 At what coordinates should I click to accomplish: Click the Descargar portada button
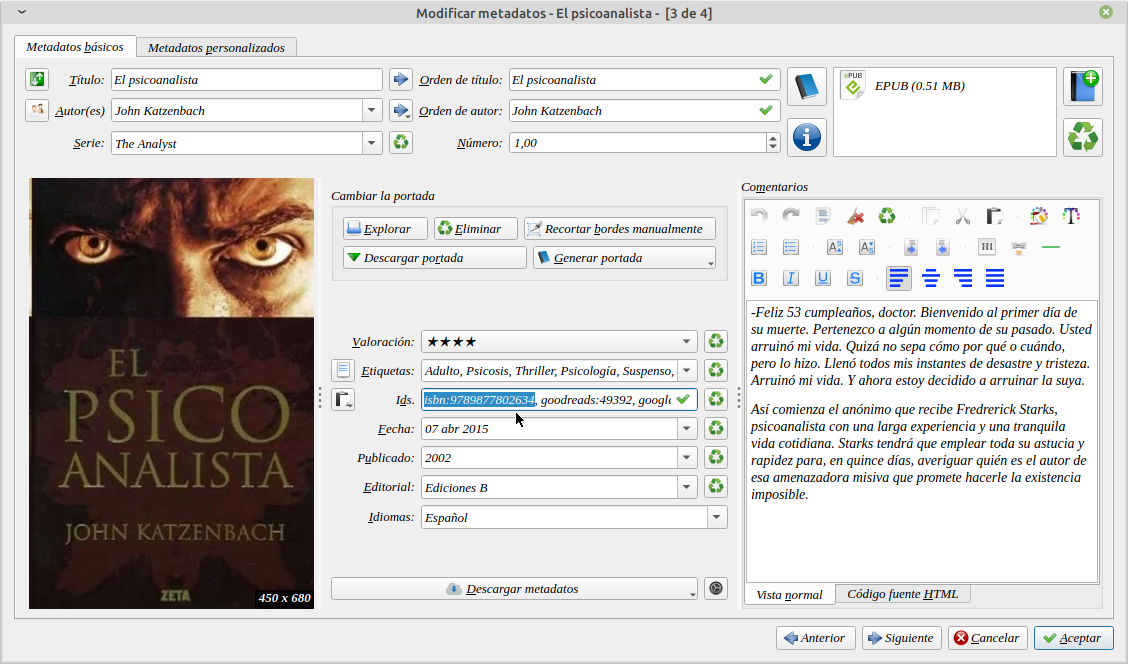click(x=434, y=258)
